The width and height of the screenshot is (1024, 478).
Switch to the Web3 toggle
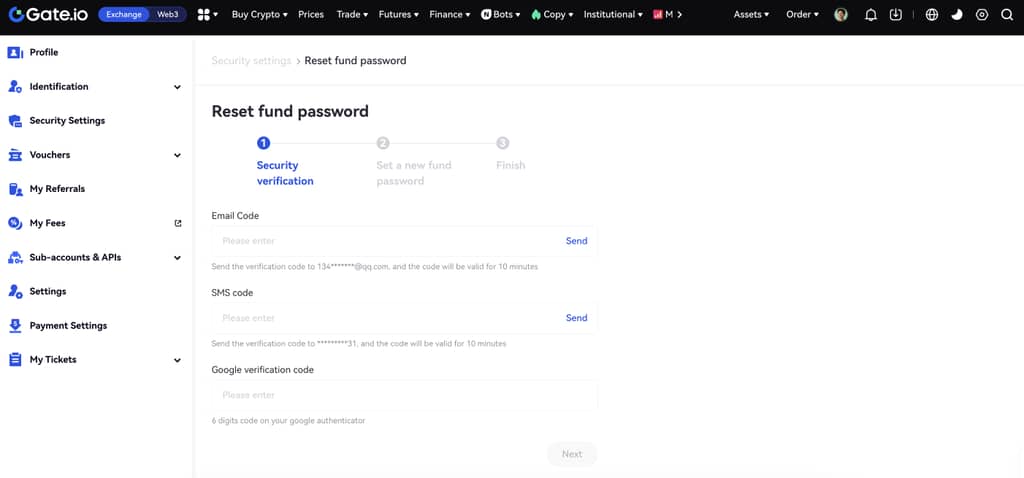[x=168, y=15]
